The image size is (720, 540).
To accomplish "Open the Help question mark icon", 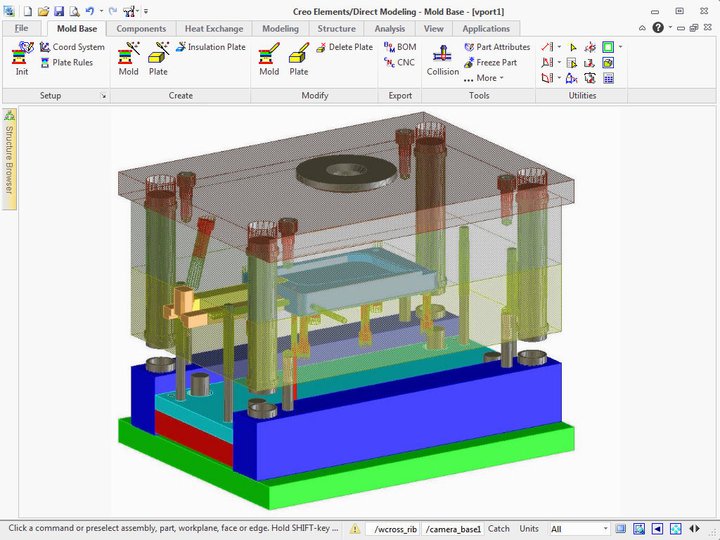I will pyautogui.click(x=658, y=28).
